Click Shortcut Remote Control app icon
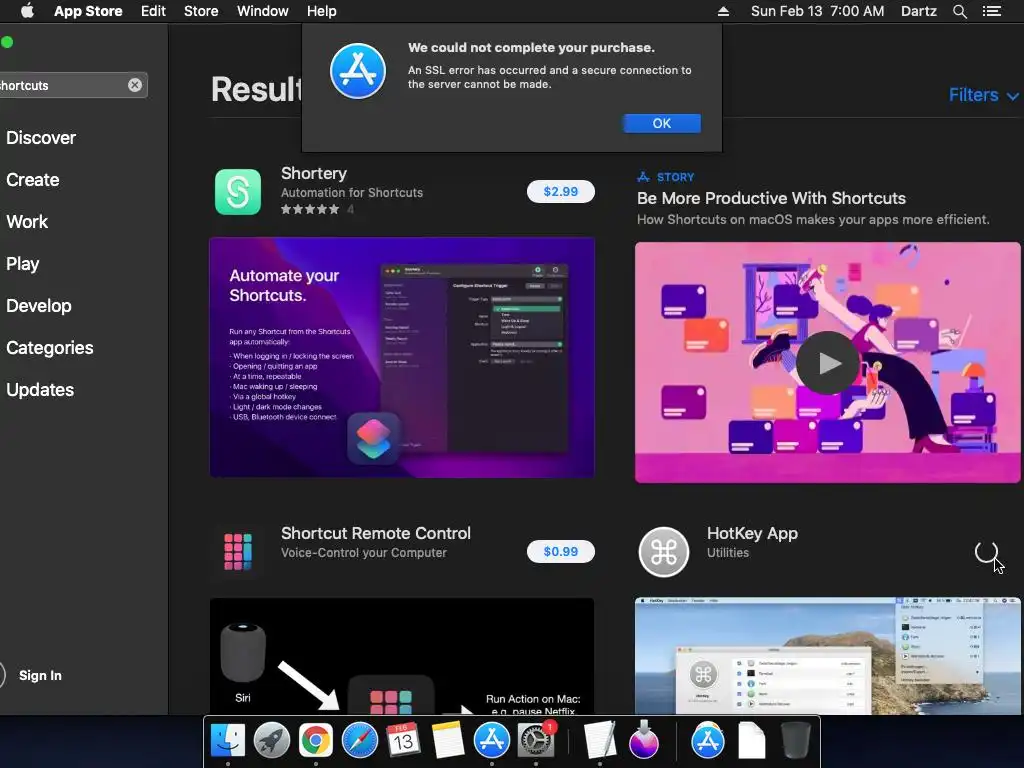Screen dimensions: 1024x768 (238, 552)
